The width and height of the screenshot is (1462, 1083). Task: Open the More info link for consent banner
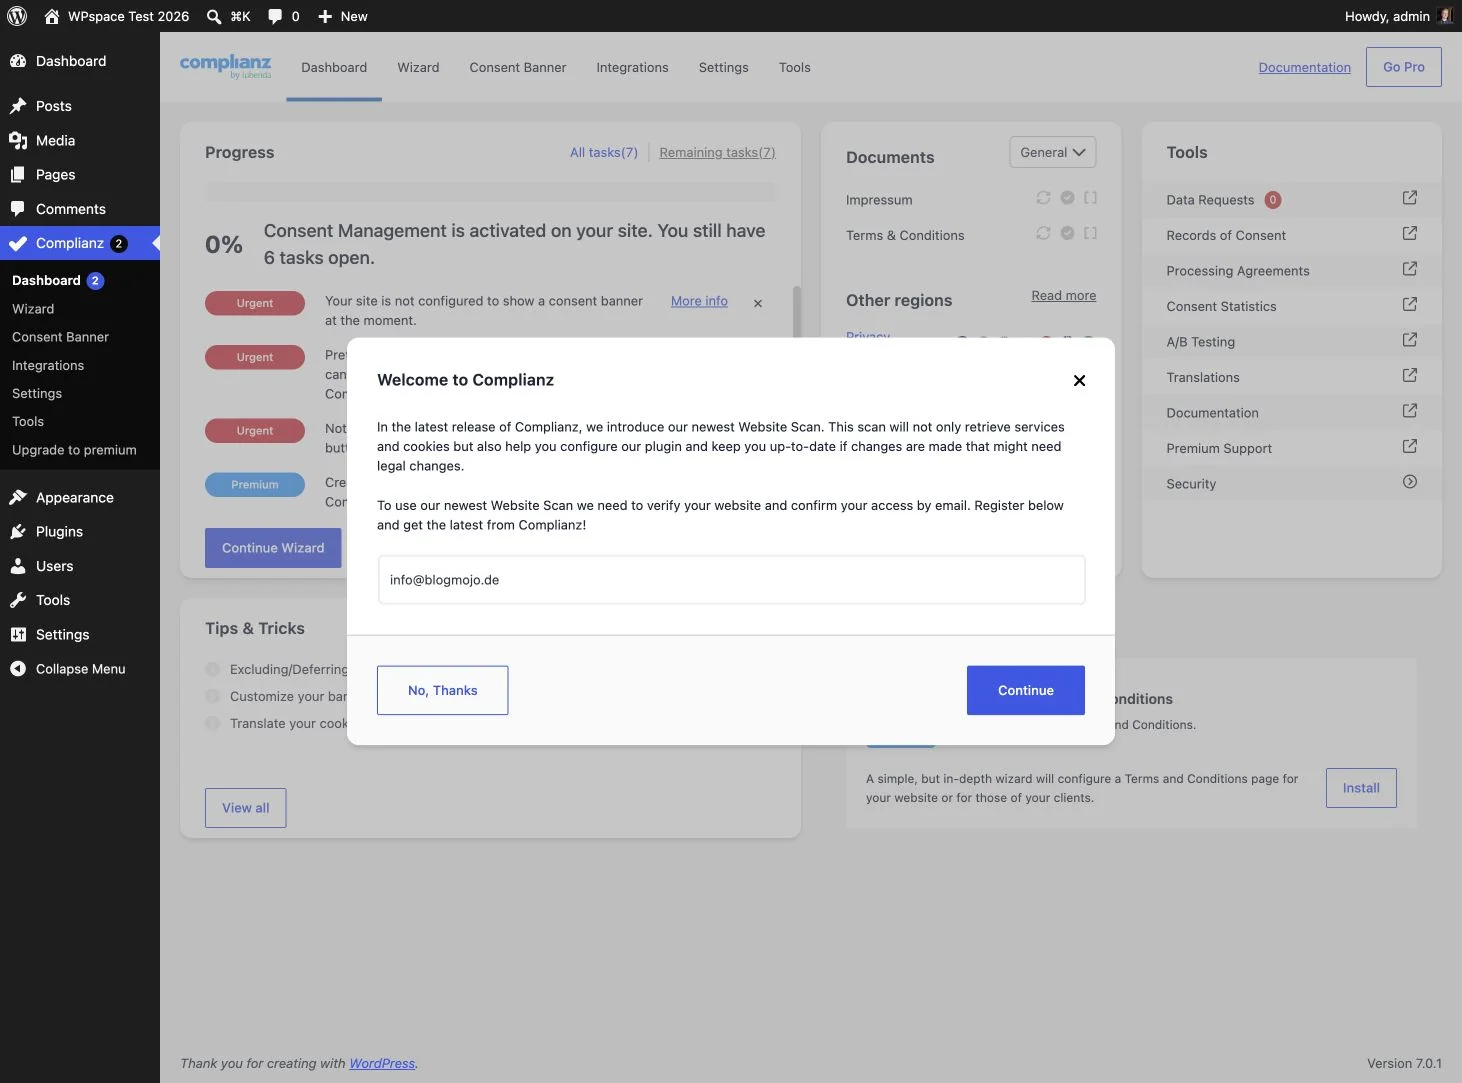click(x=699, y=301)
